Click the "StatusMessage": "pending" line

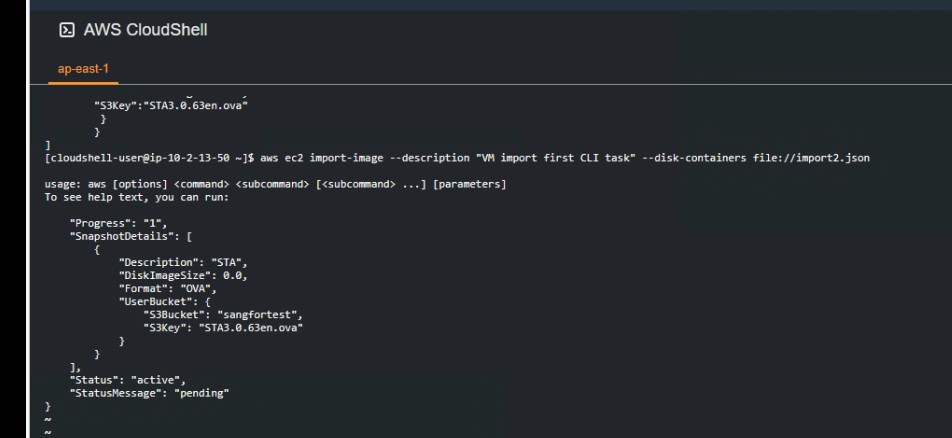pyautogui.click(x=149, y=393)
